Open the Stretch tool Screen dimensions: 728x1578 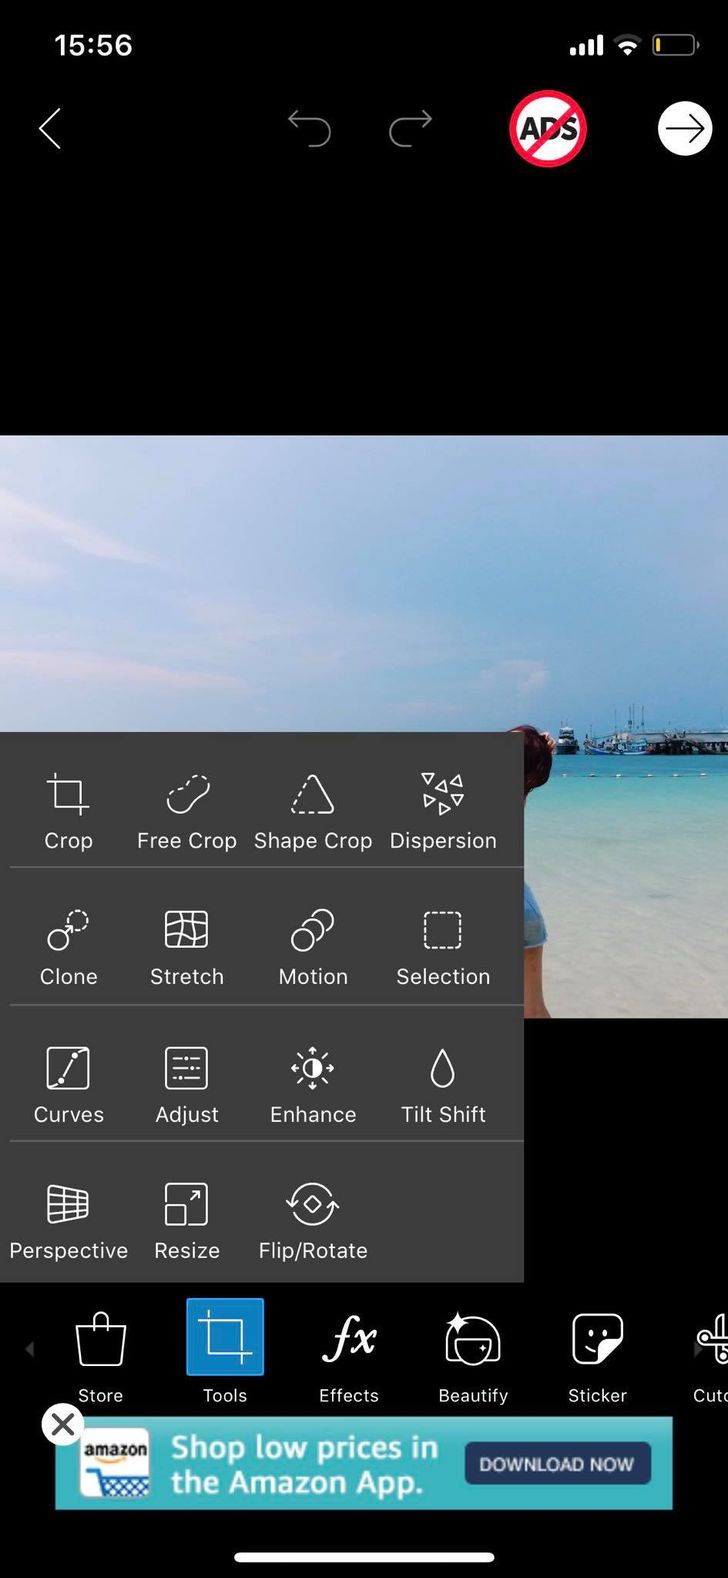click(187, 947)
